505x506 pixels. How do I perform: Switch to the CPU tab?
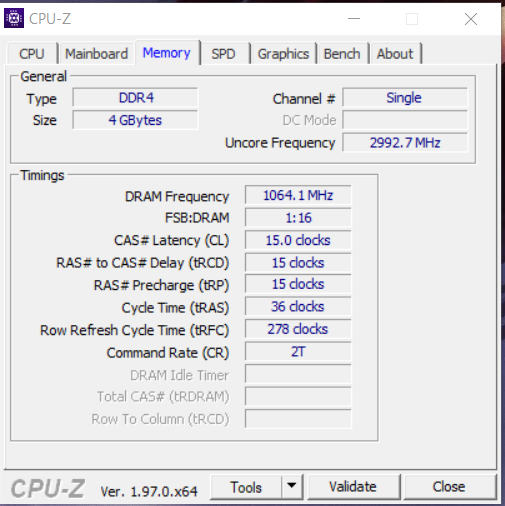32,54
